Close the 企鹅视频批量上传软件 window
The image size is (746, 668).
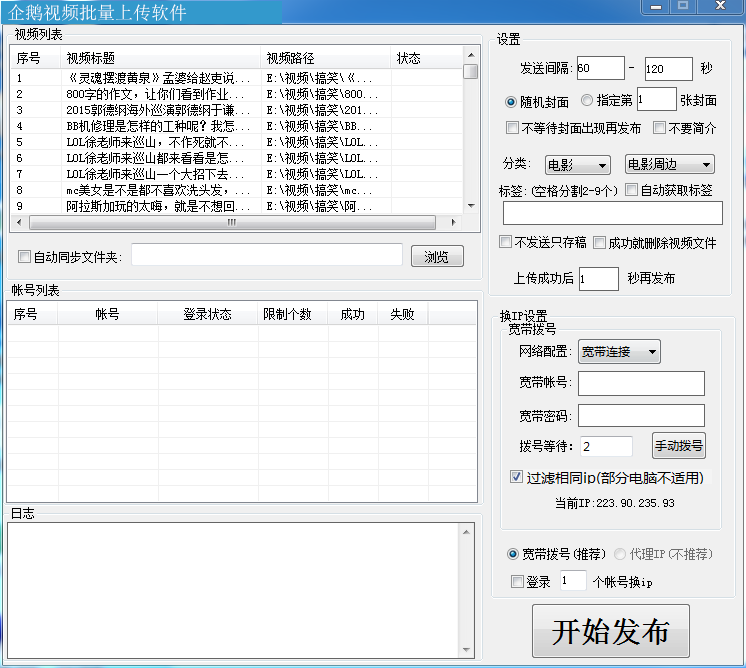point(720,6)
